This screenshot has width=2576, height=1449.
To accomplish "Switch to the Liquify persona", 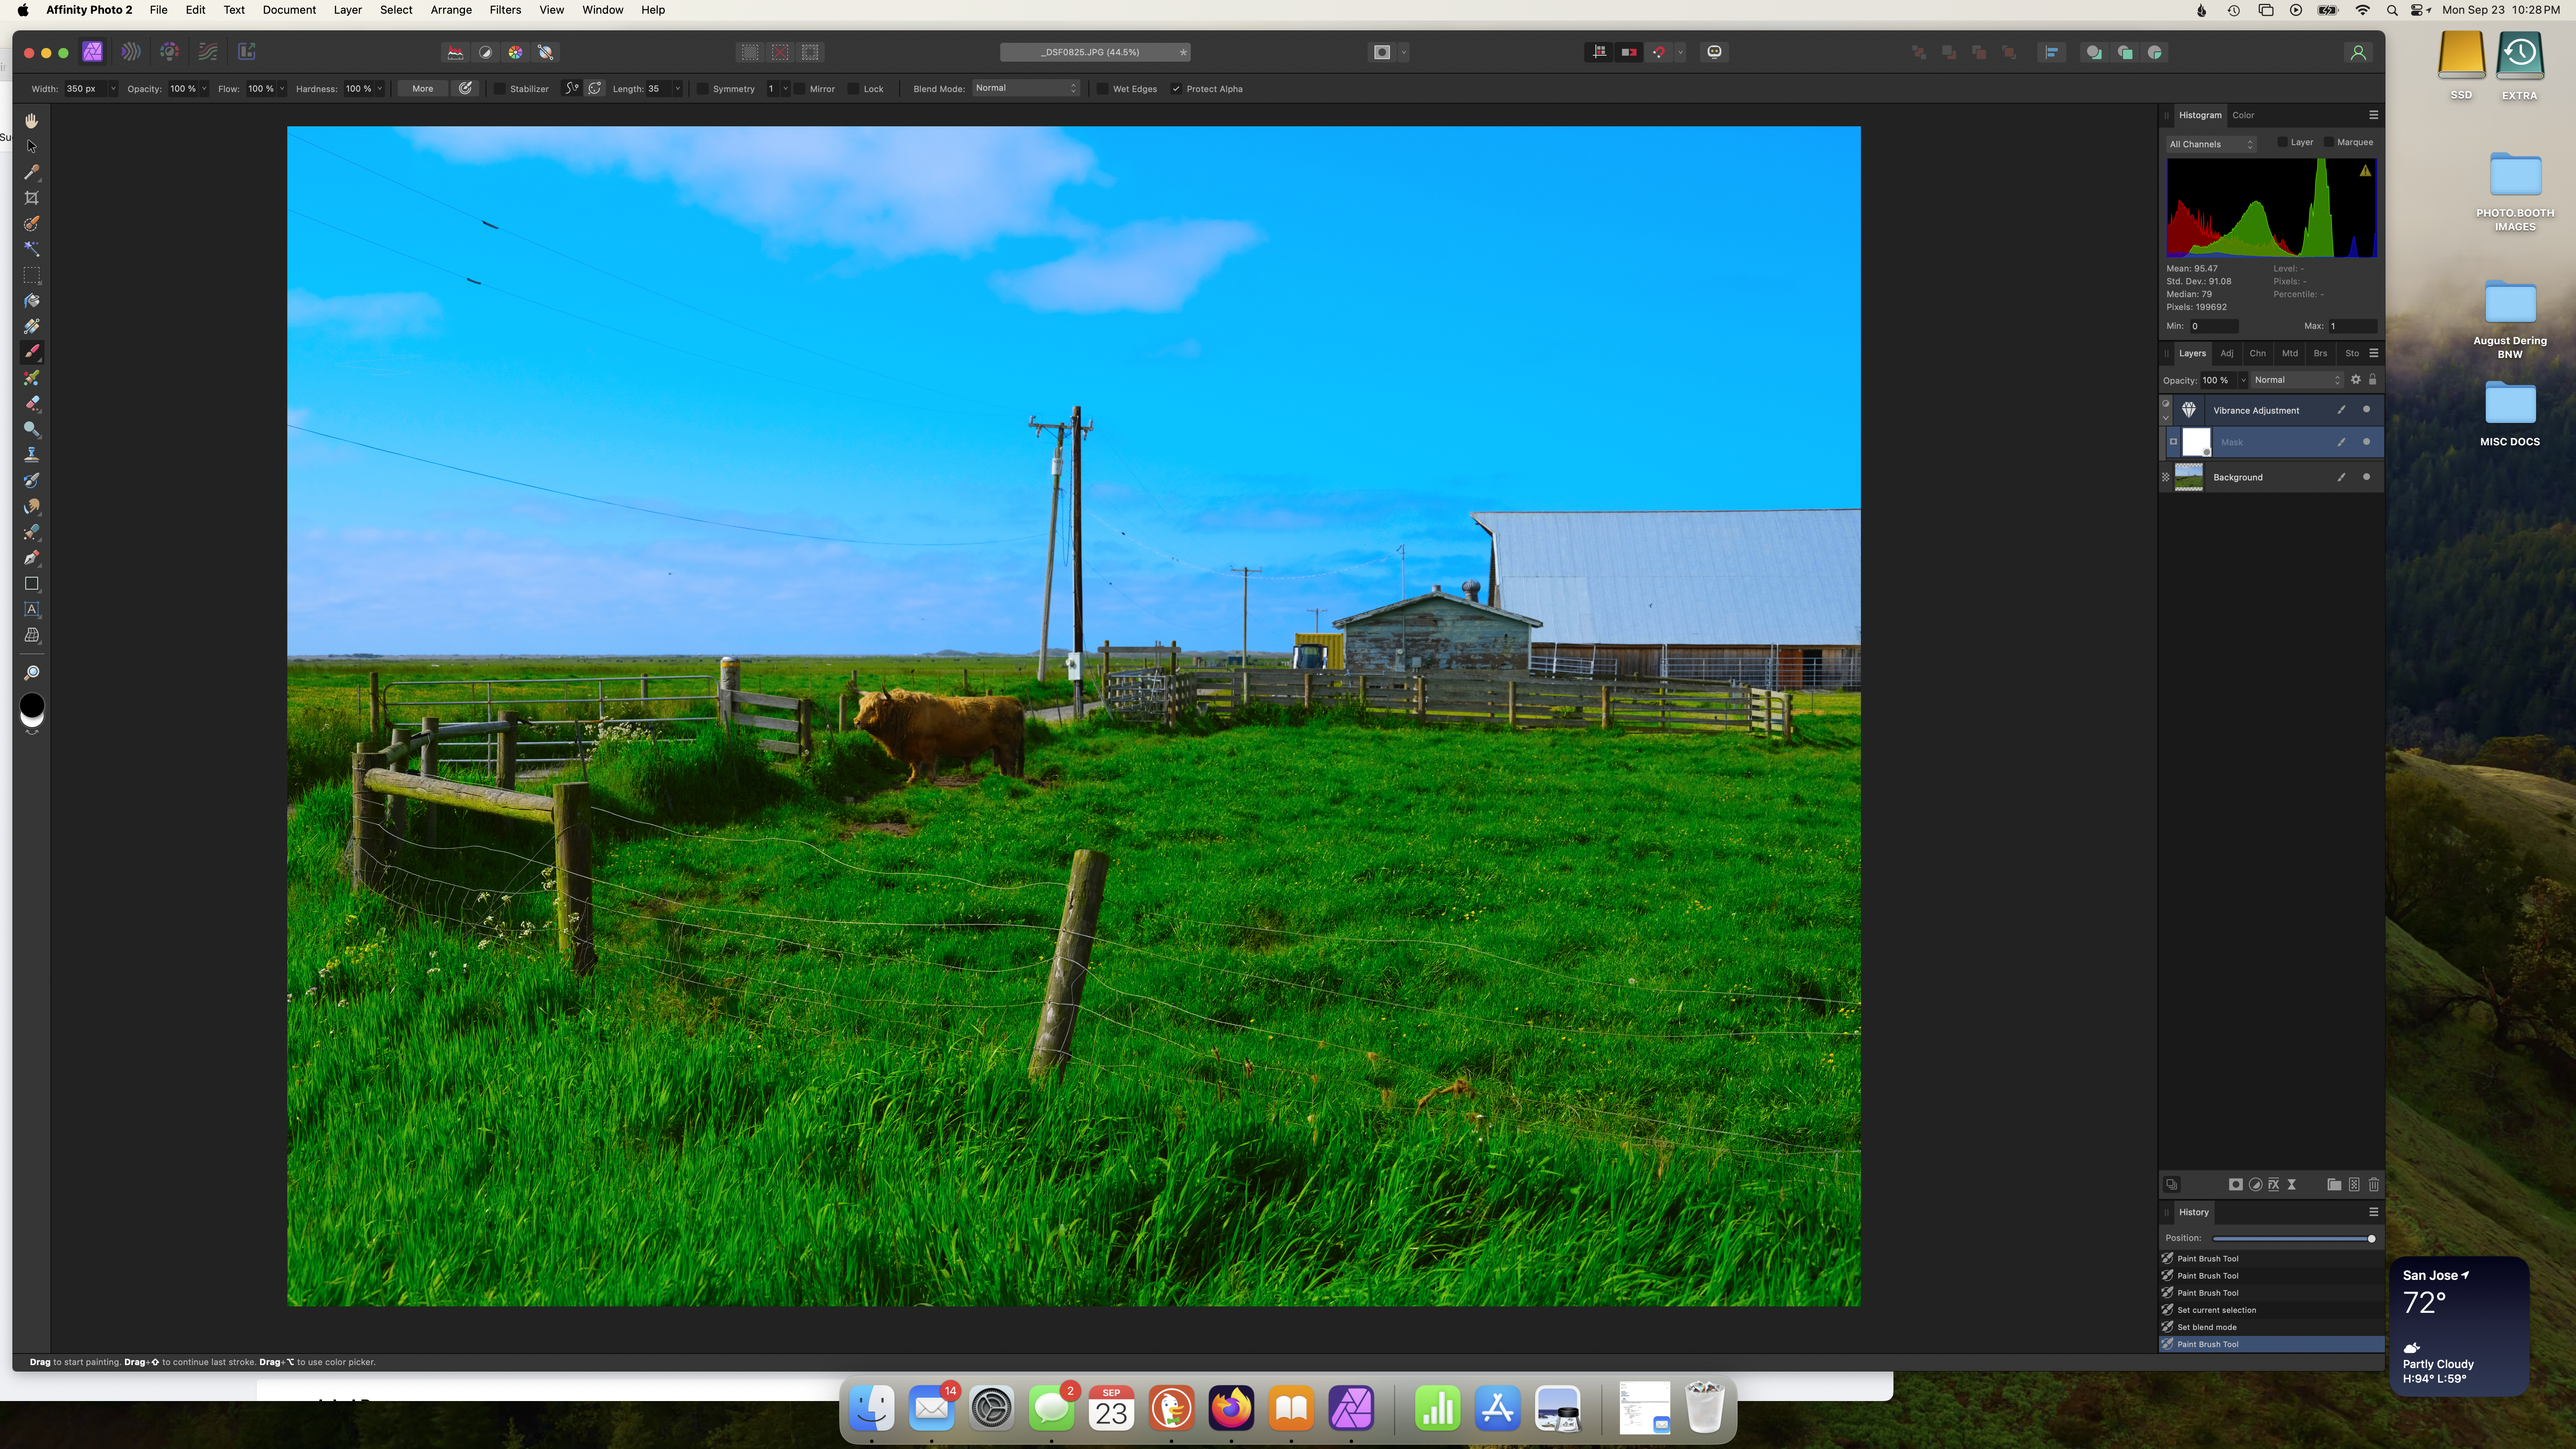I will click(x=131, y=52).
